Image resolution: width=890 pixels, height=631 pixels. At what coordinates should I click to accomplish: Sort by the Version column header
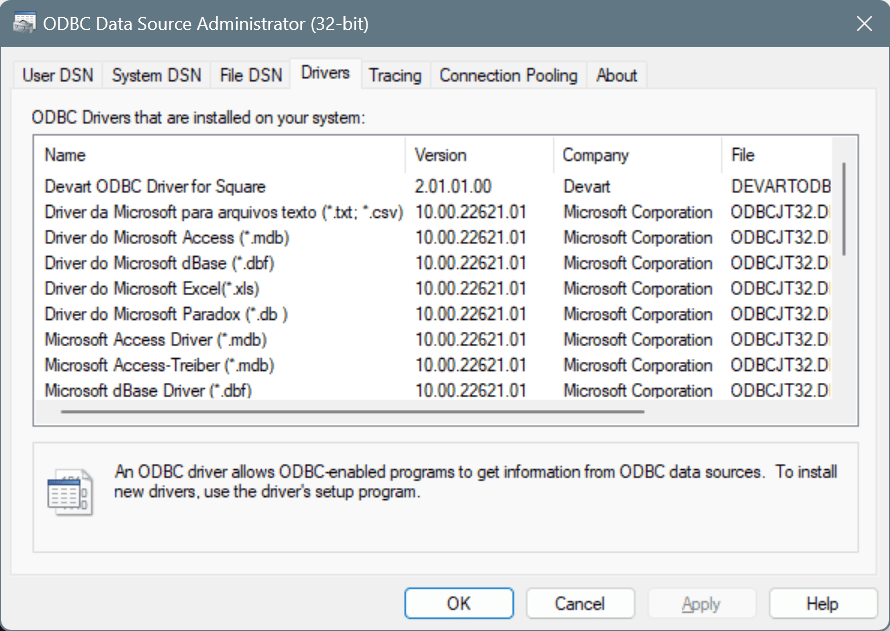click(480, 155)
